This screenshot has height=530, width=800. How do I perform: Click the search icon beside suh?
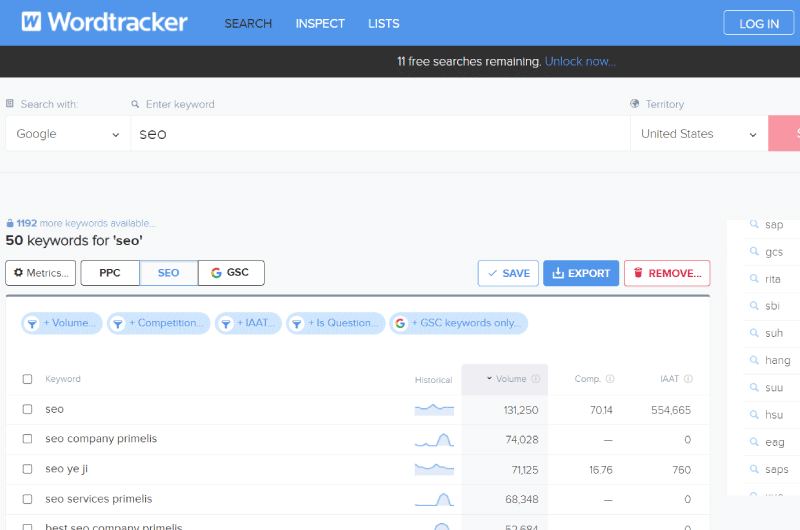(754, 333)
